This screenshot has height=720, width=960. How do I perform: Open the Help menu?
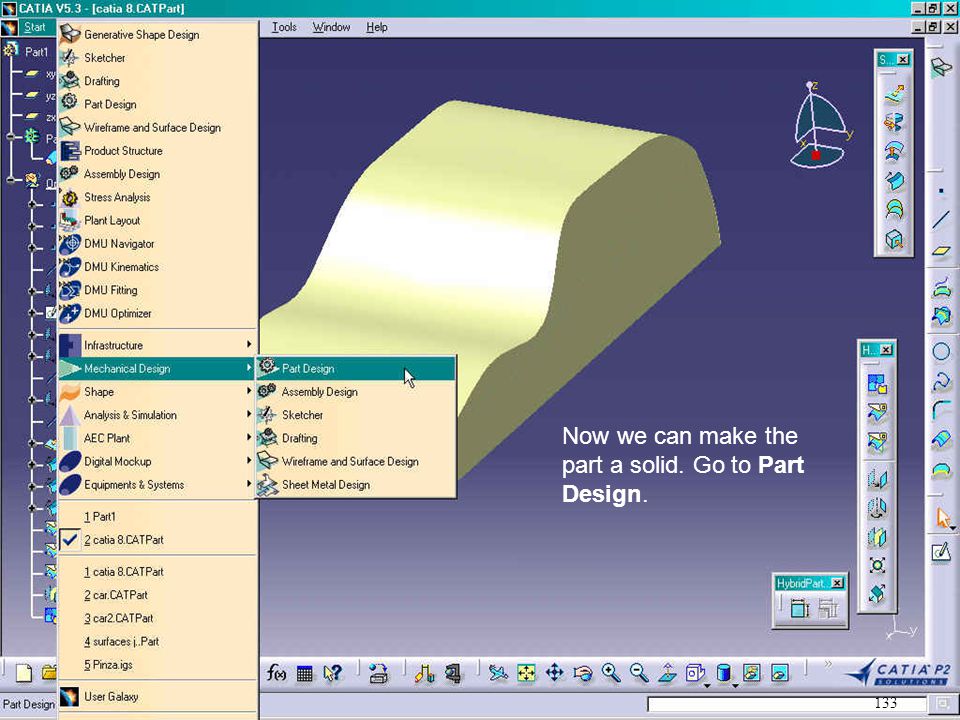click(377, 27)
